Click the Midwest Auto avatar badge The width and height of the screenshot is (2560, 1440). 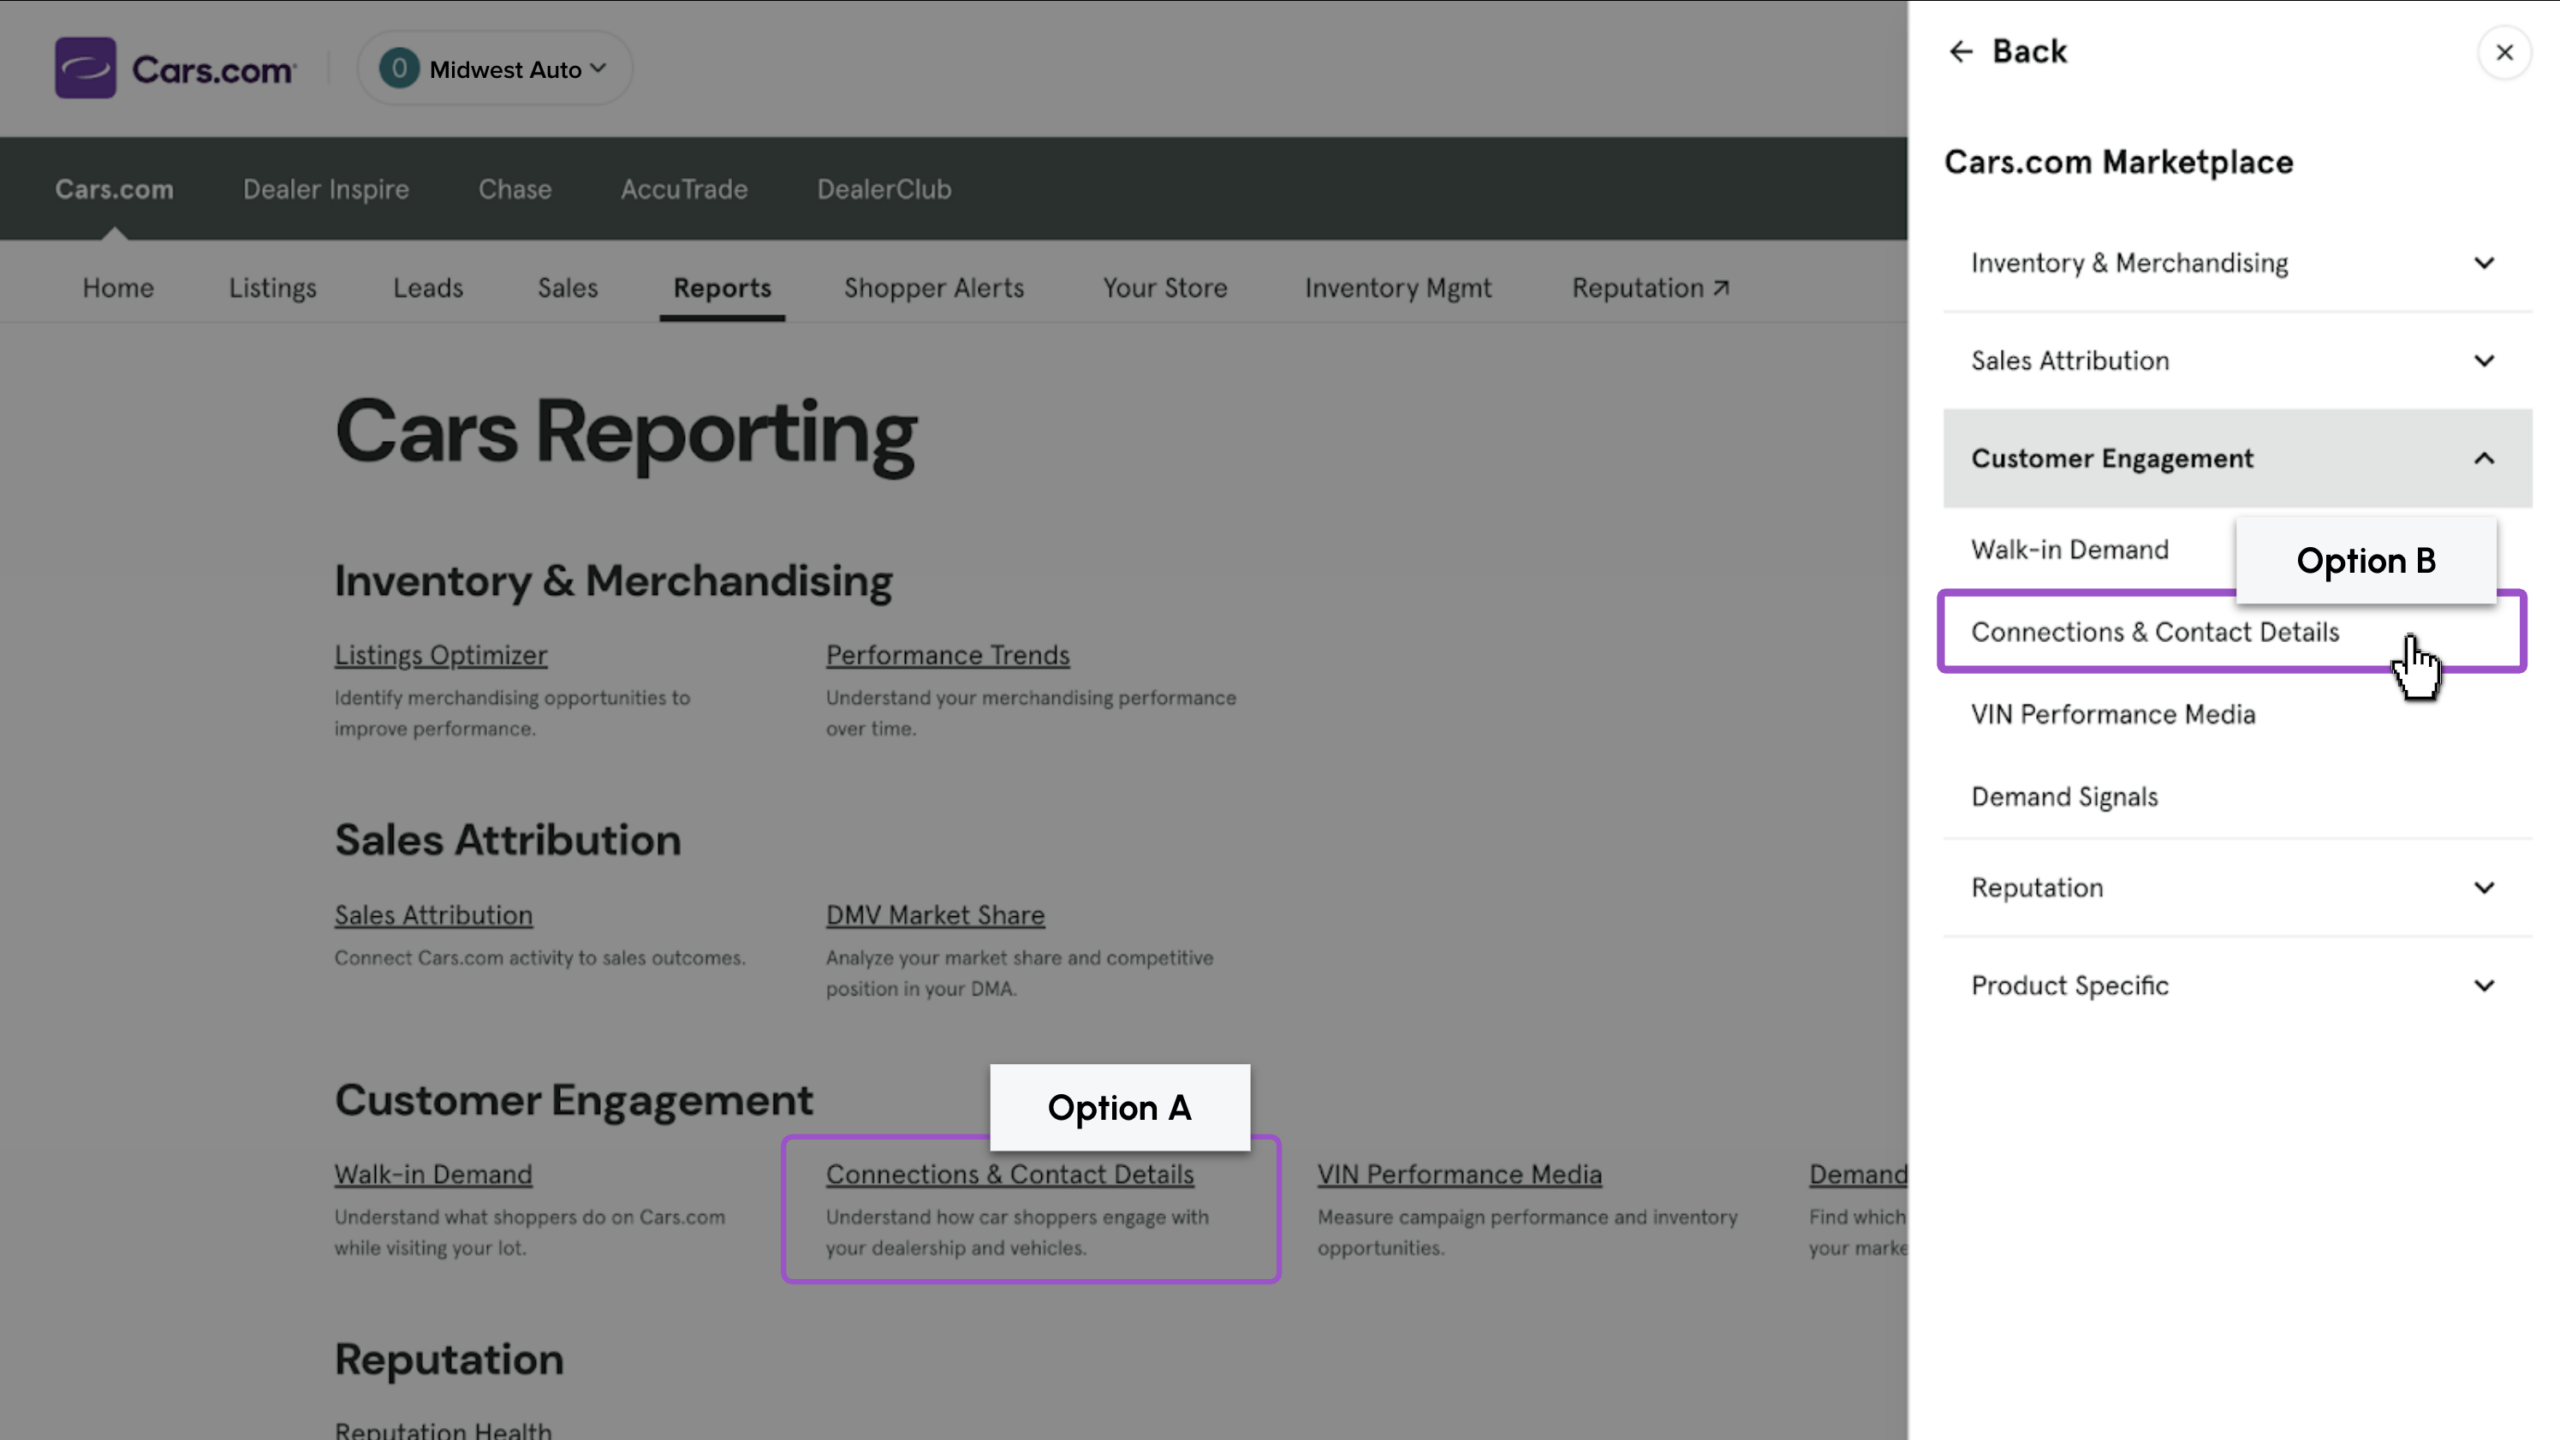[399, 68]
